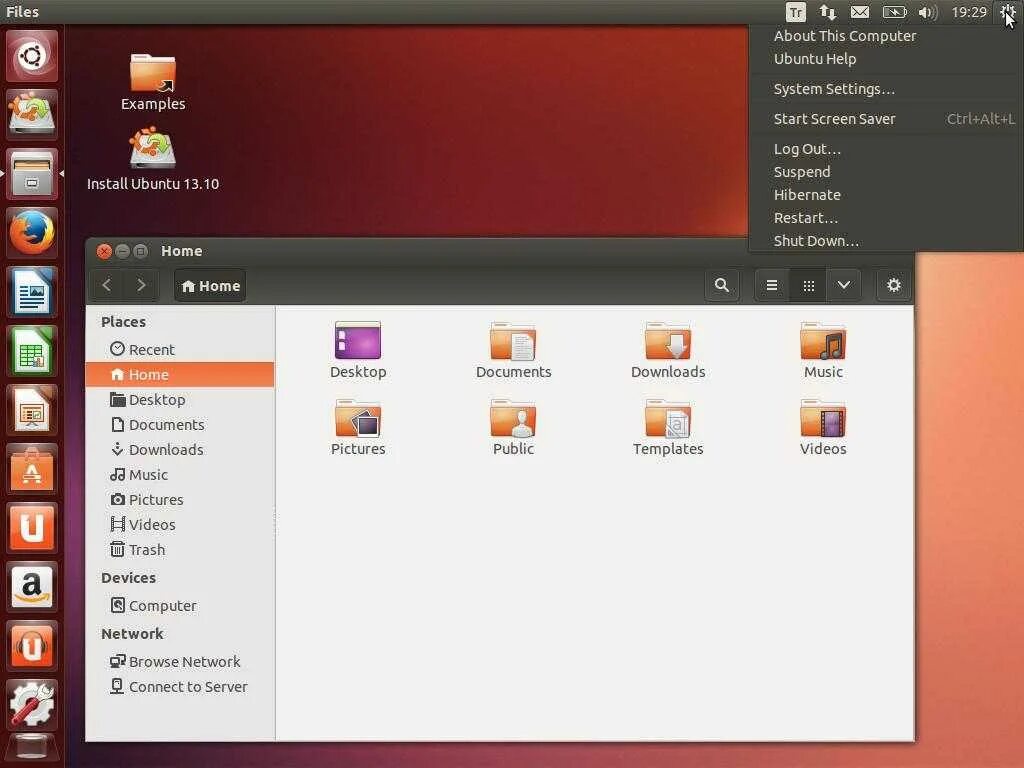Select the Templates folder in file pane
This screenshot has height=768, width=1024.
(668, 427)
